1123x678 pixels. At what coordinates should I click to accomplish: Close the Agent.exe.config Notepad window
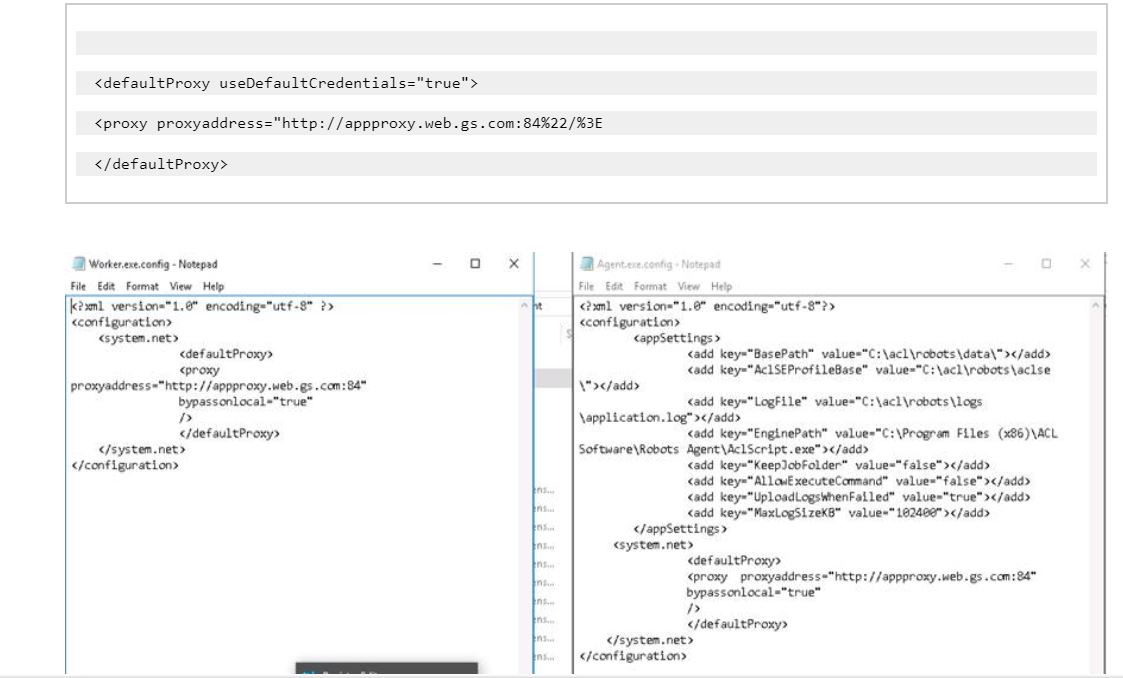point(1084,264)
